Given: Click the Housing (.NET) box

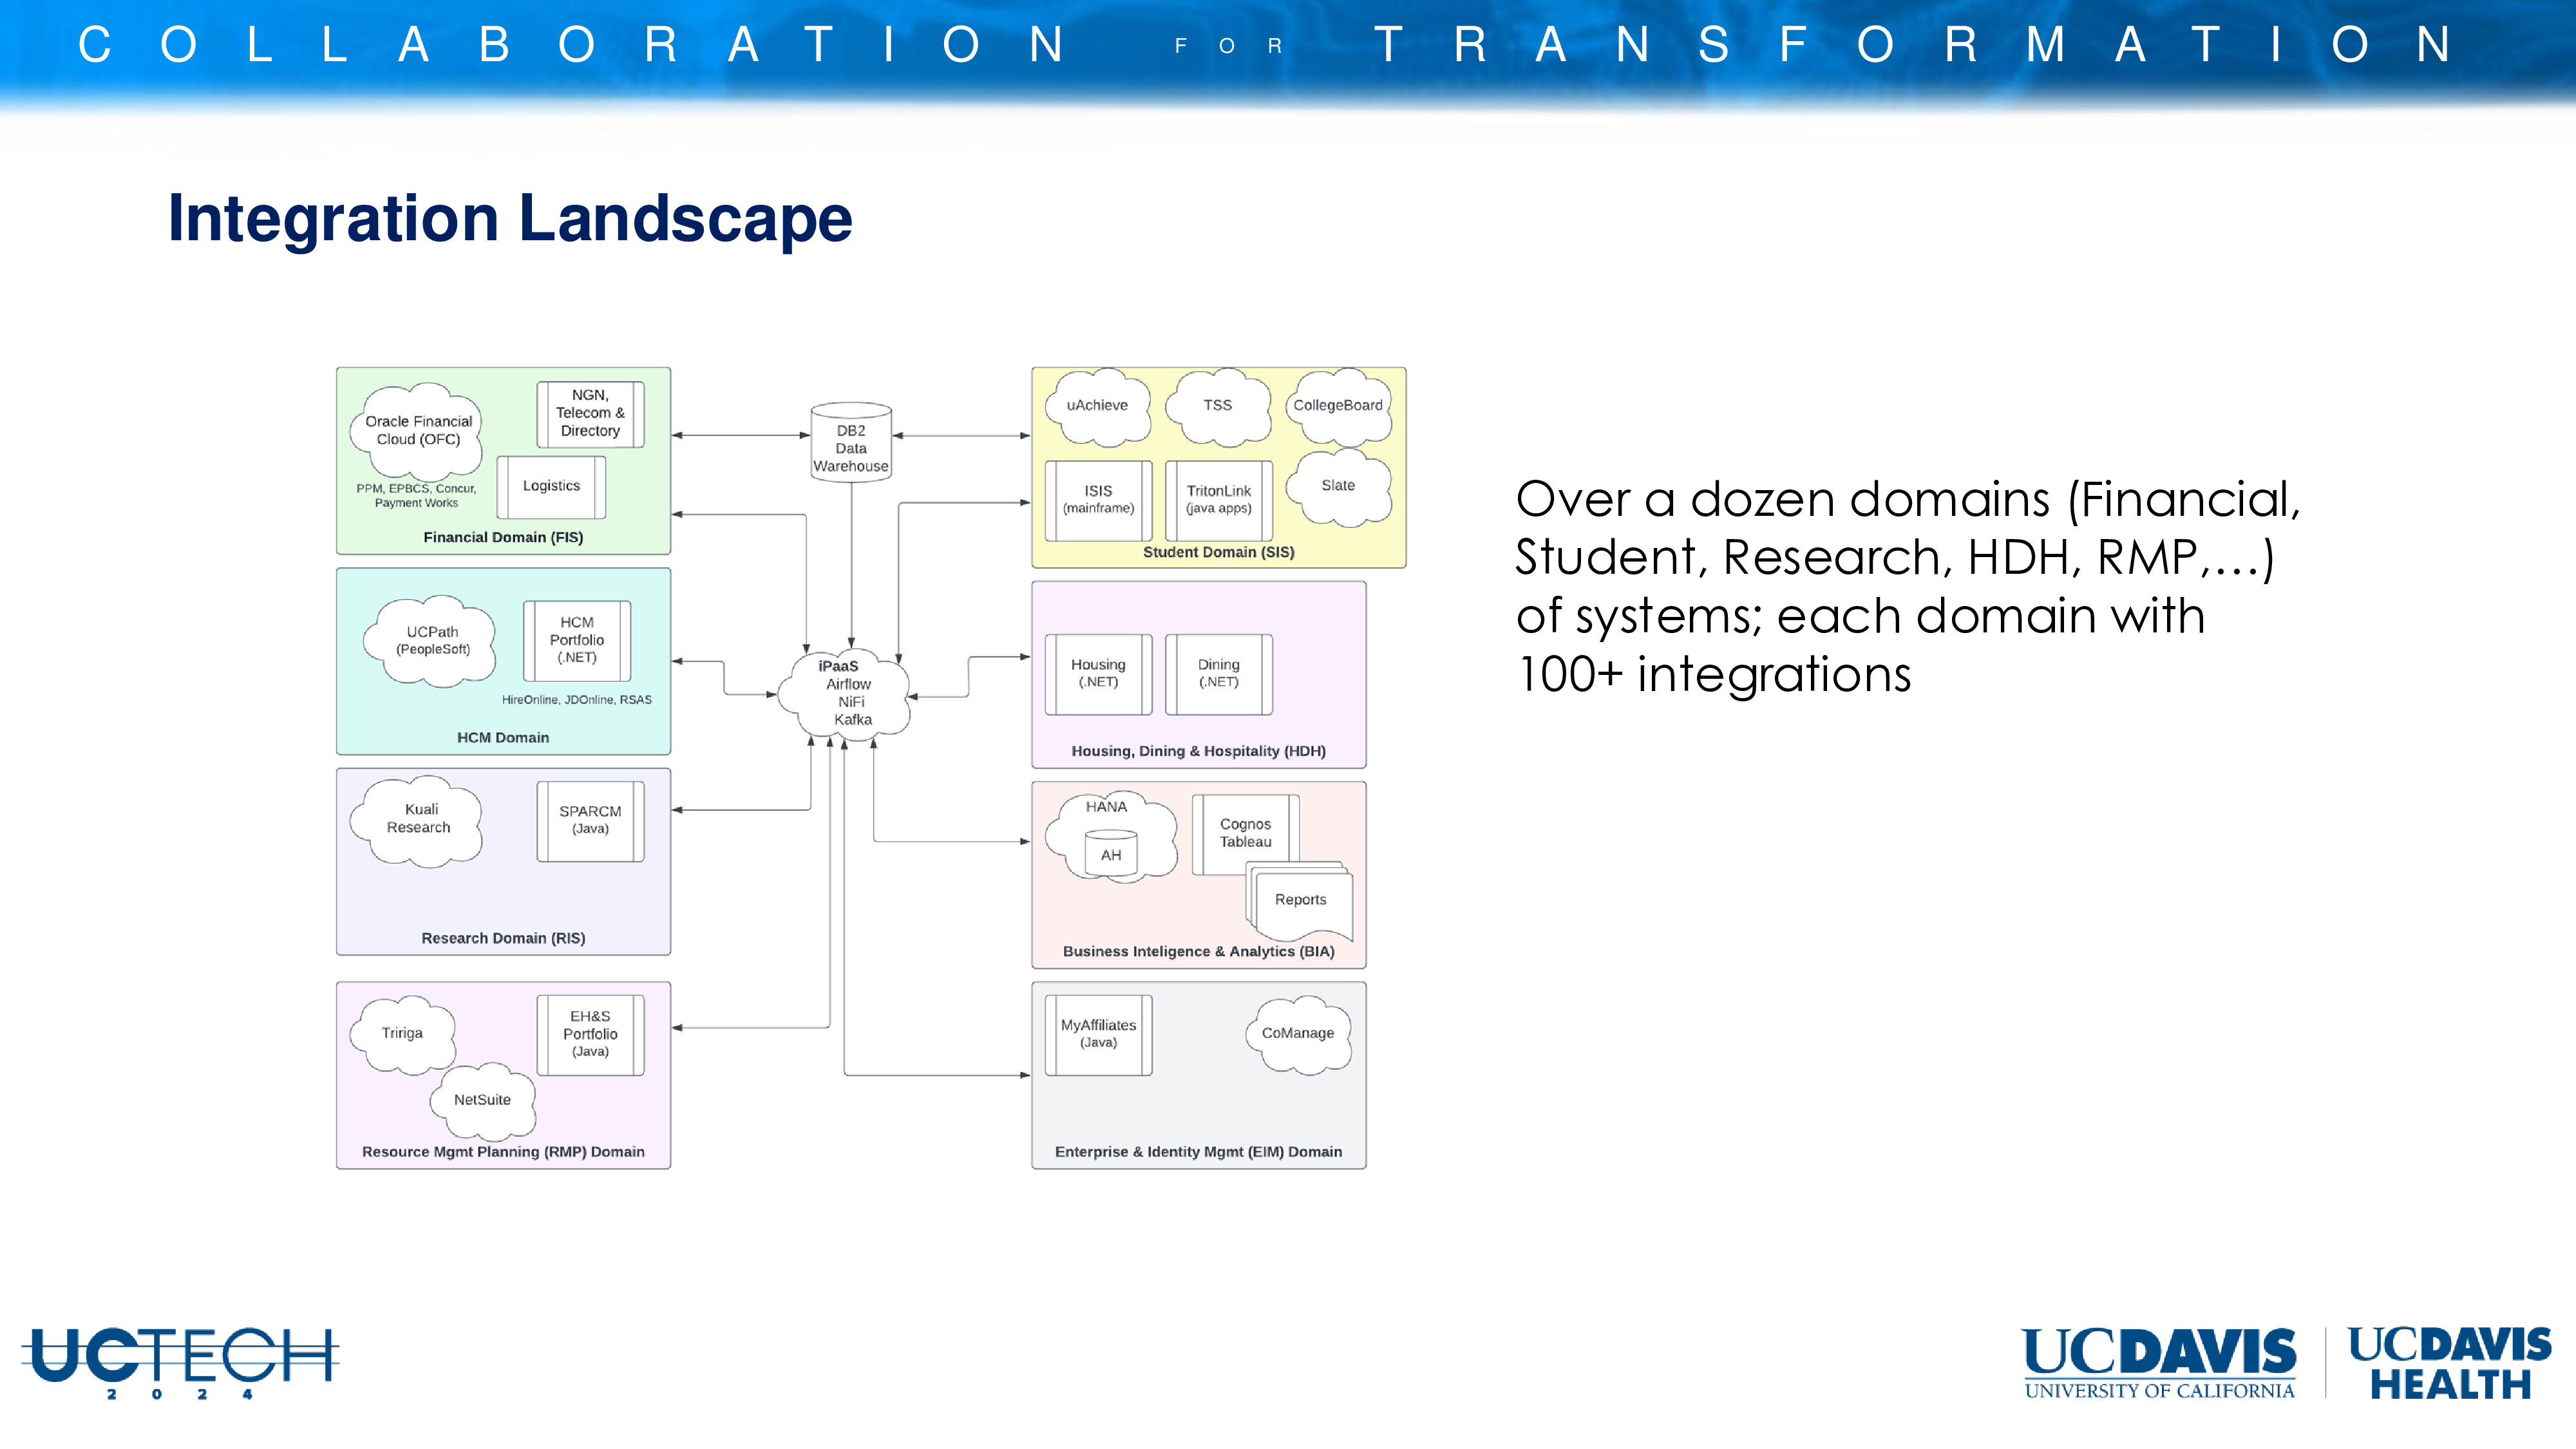Looking at the screenshot, I should click(1098, 674).
